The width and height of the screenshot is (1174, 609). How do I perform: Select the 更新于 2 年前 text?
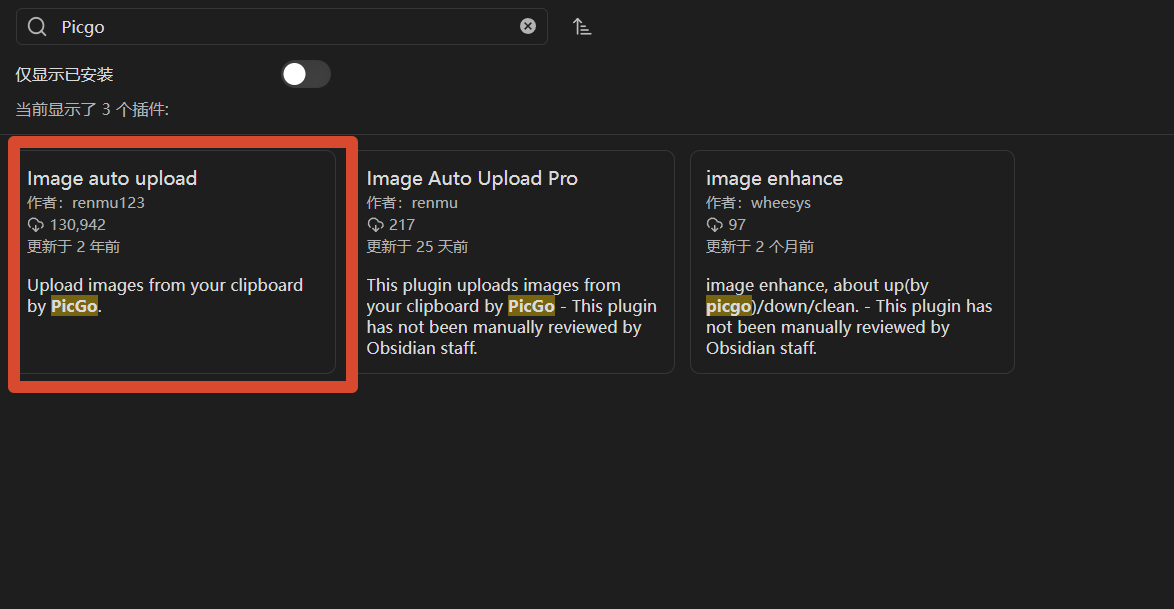point(73,246)
